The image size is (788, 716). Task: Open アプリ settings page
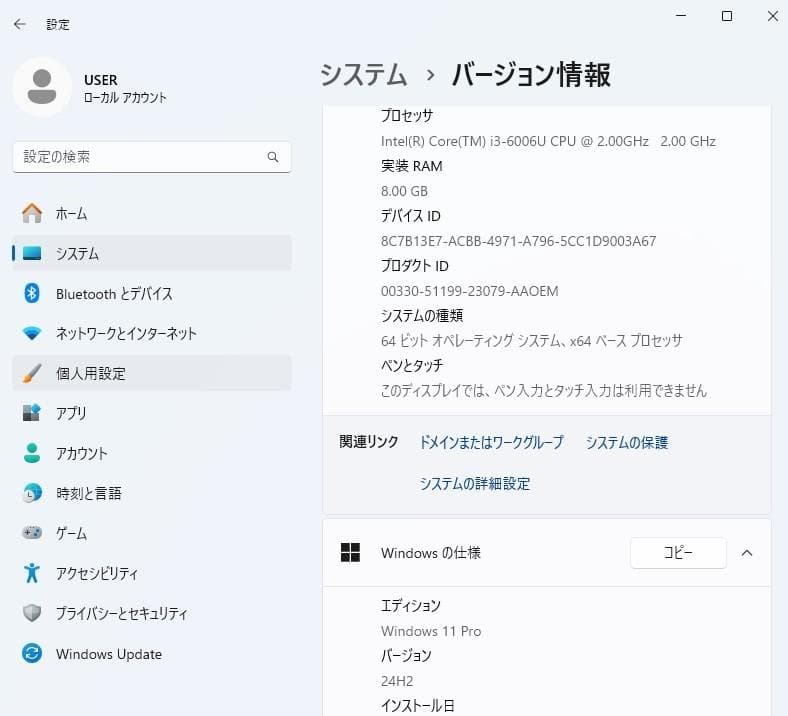tap(152, 413)
